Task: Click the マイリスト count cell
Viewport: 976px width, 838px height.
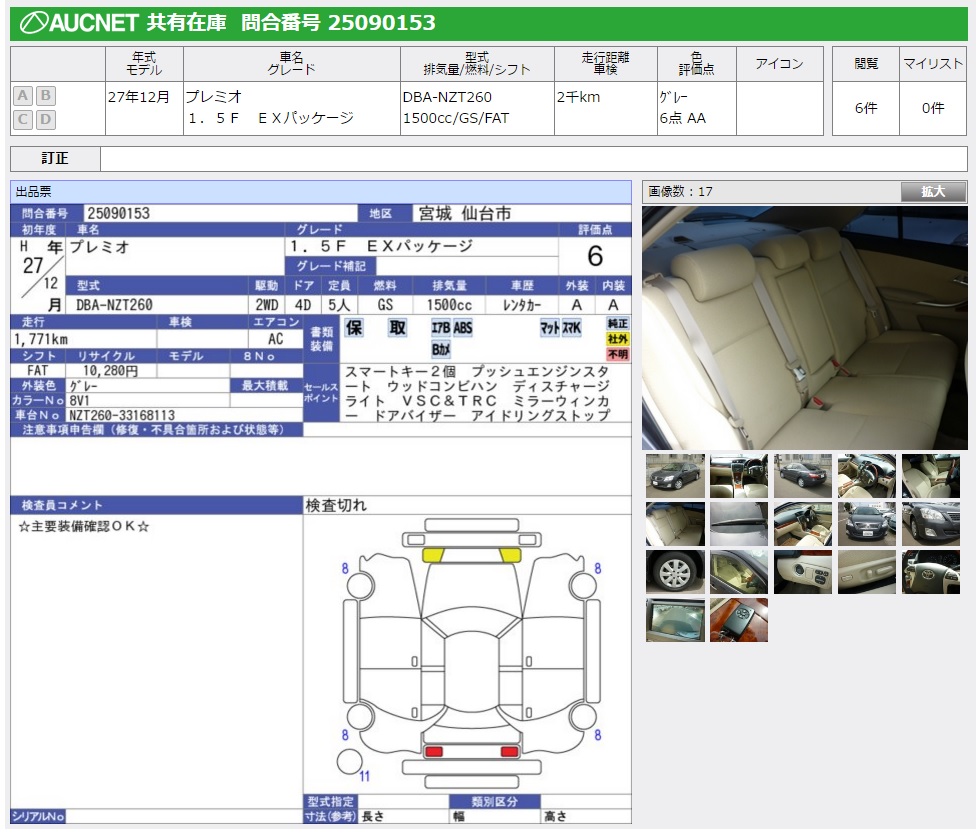Action: [933, 108]
